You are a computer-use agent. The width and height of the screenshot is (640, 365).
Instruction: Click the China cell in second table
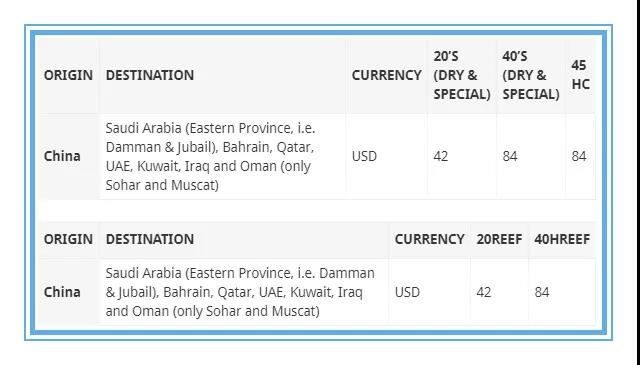(x=62, y=292)
